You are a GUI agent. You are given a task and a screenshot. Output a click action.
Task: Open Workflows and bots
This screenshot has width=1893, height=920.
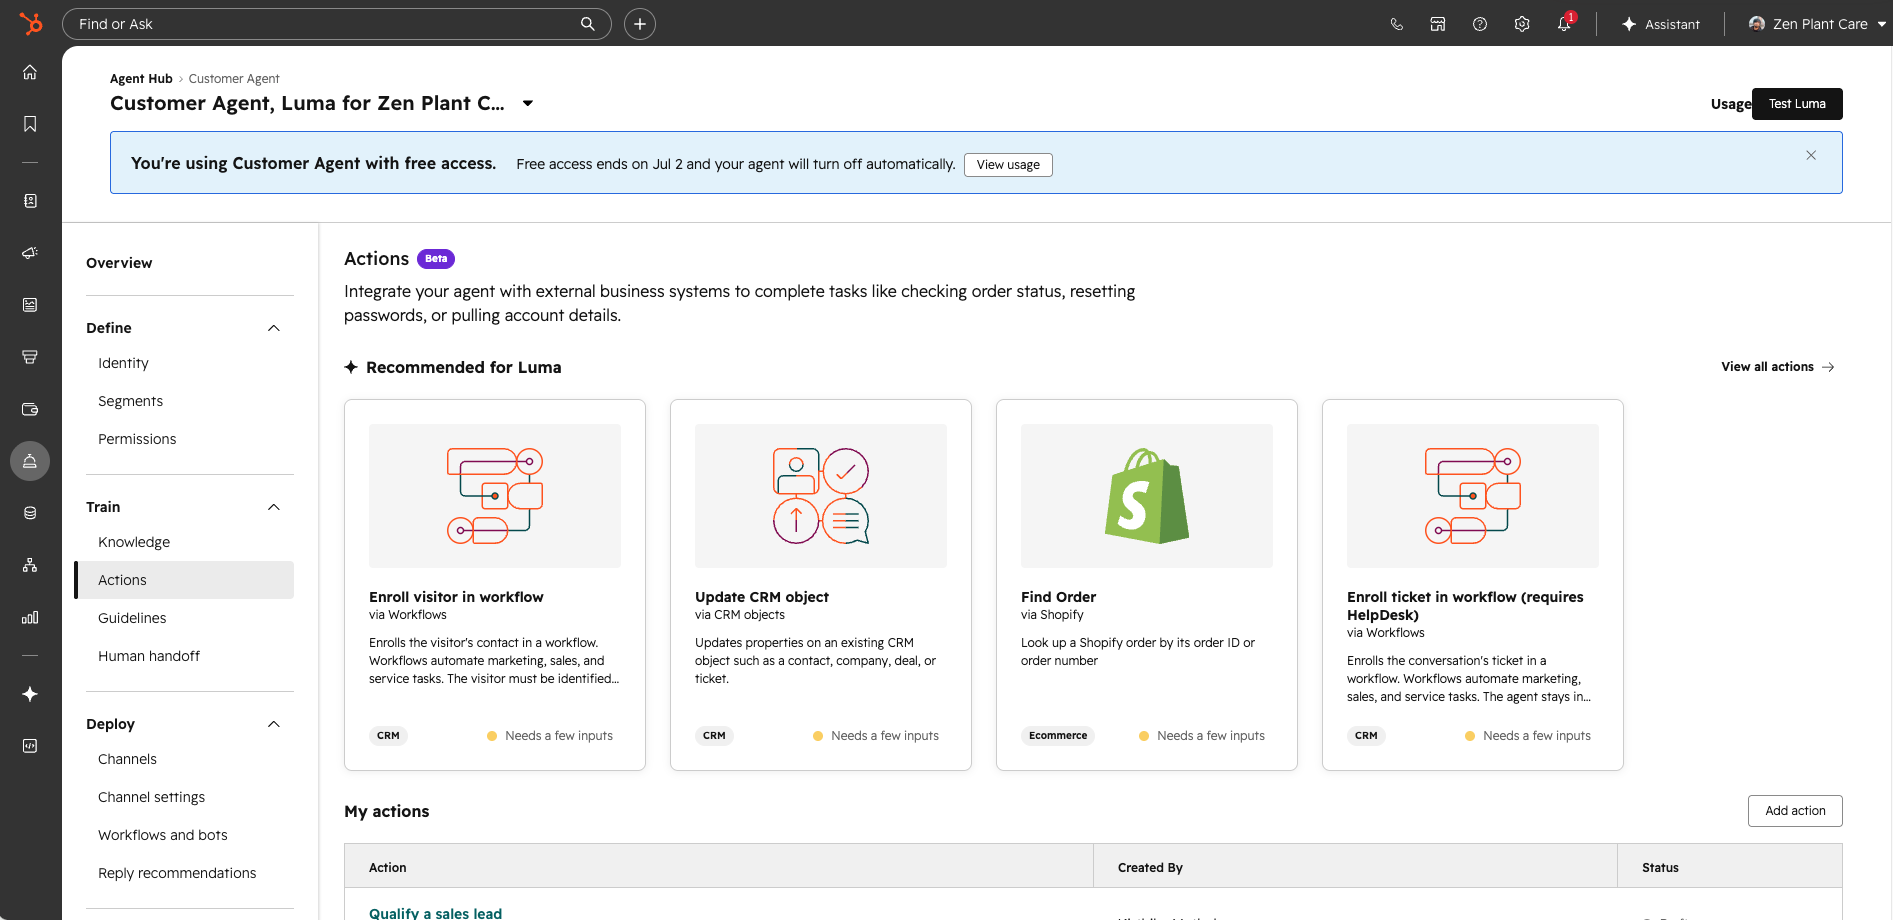coord(163,835)
